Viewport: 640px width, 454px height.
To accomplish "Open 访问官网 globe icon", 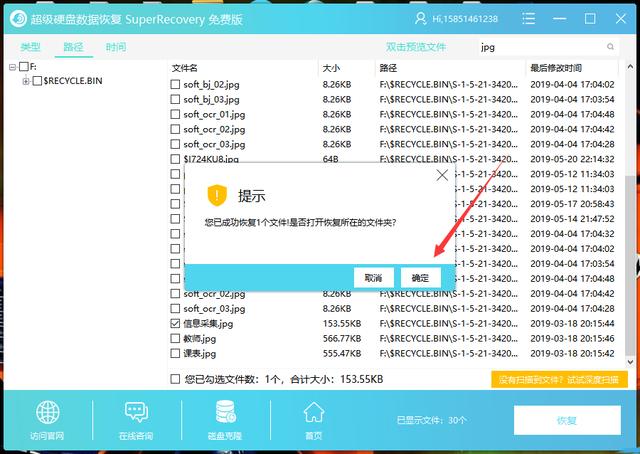I will [x=47, y=412].
